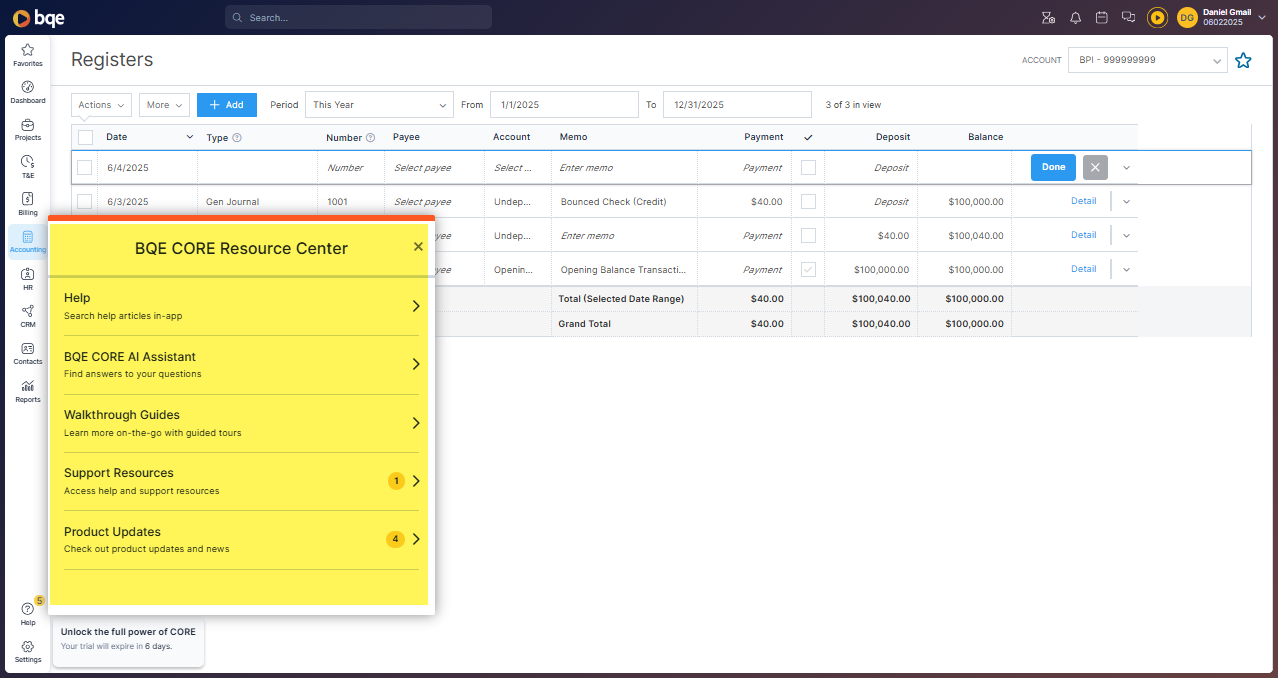Open Detail for the Bounced Check transaction
Viewport: 1278px width, 678px height.
tap(1083, 201)
